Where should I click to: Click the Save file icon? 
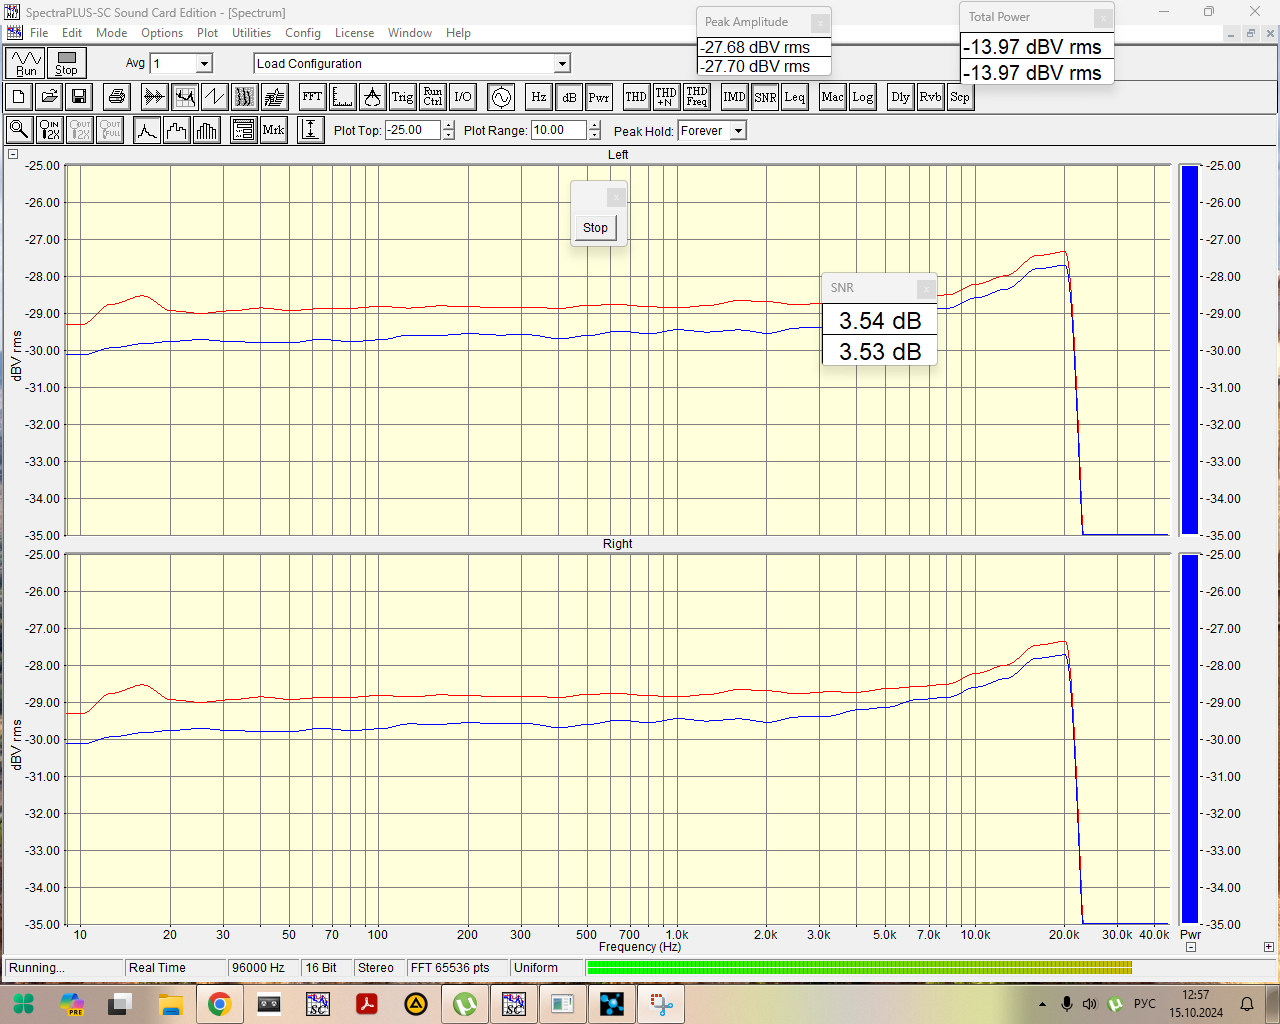click(x=79, y=97)
